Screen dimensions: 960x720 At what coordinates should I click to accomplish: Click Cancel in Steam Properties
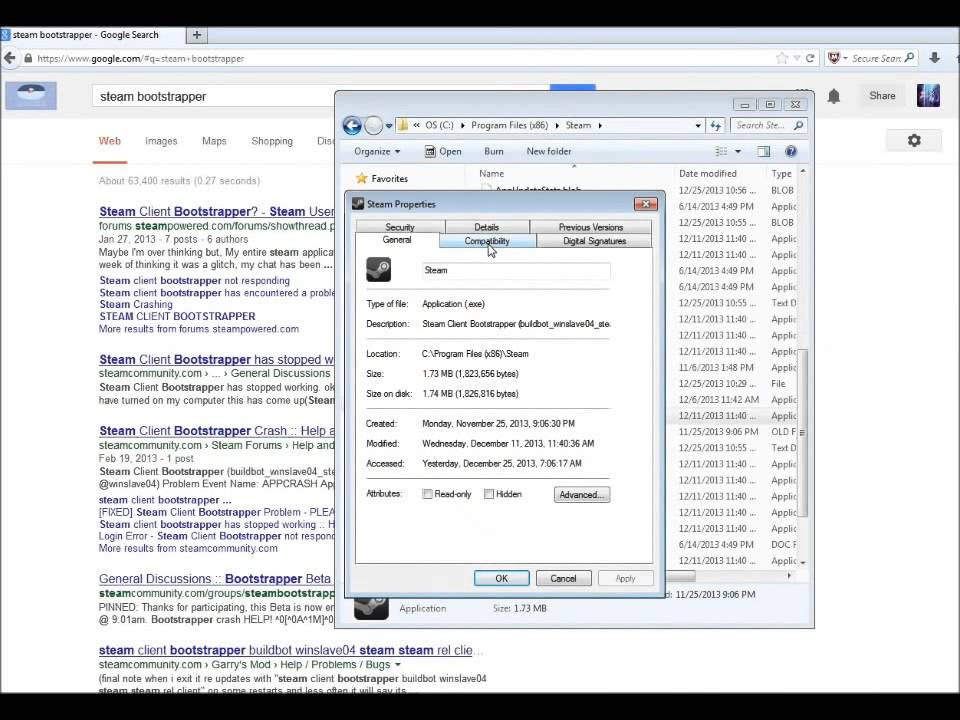[563, 579]
